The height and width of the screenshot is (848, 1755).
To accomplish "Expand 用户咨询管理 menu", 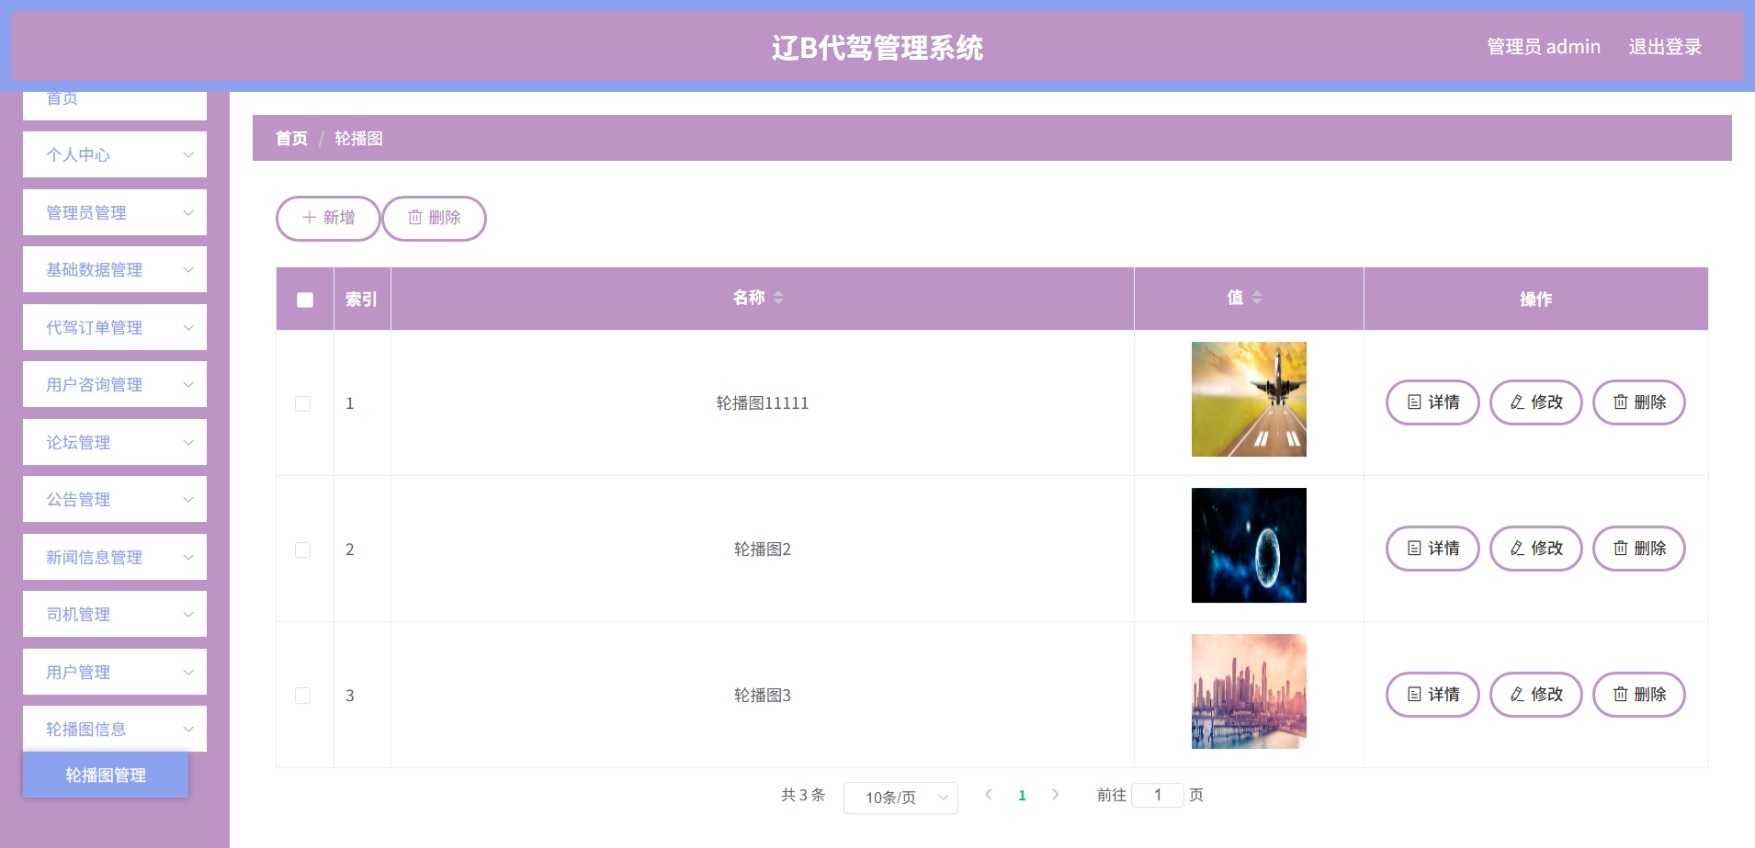I will 115,384.
